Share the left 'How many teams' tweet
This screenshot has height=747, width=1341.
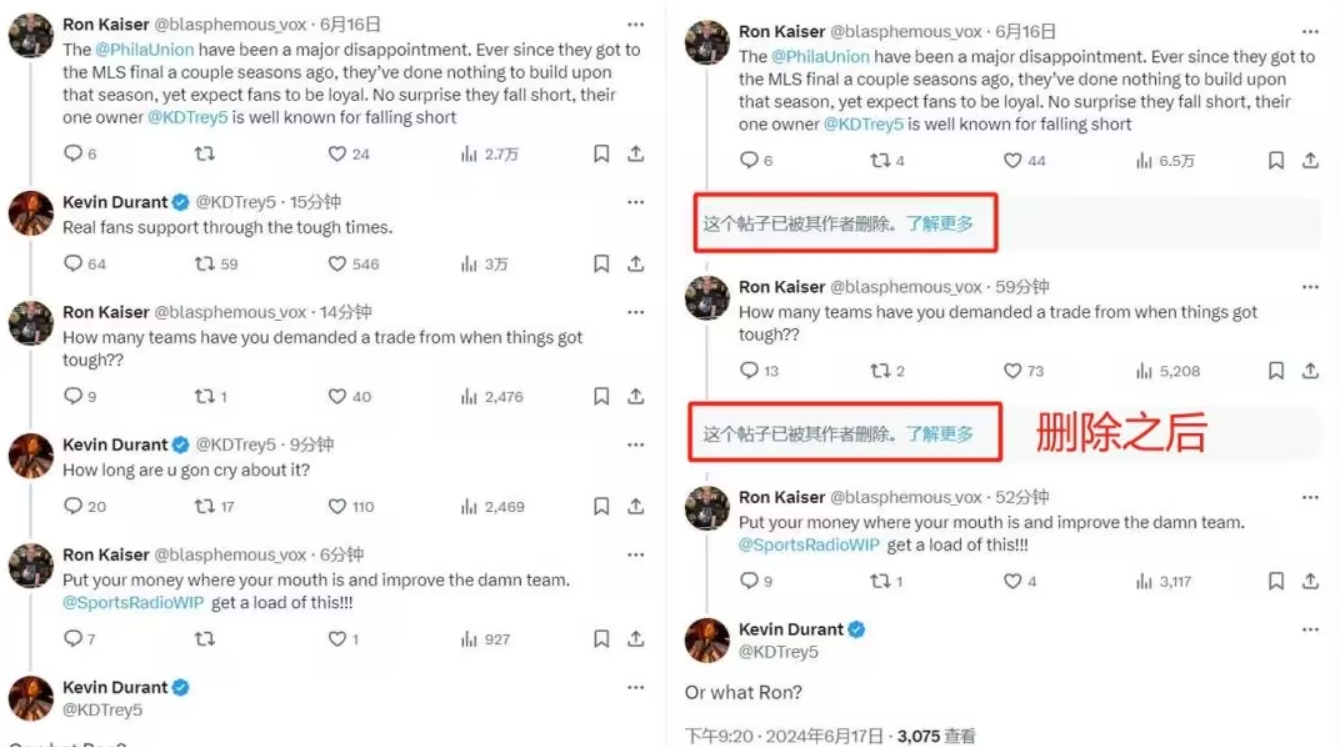635,397
